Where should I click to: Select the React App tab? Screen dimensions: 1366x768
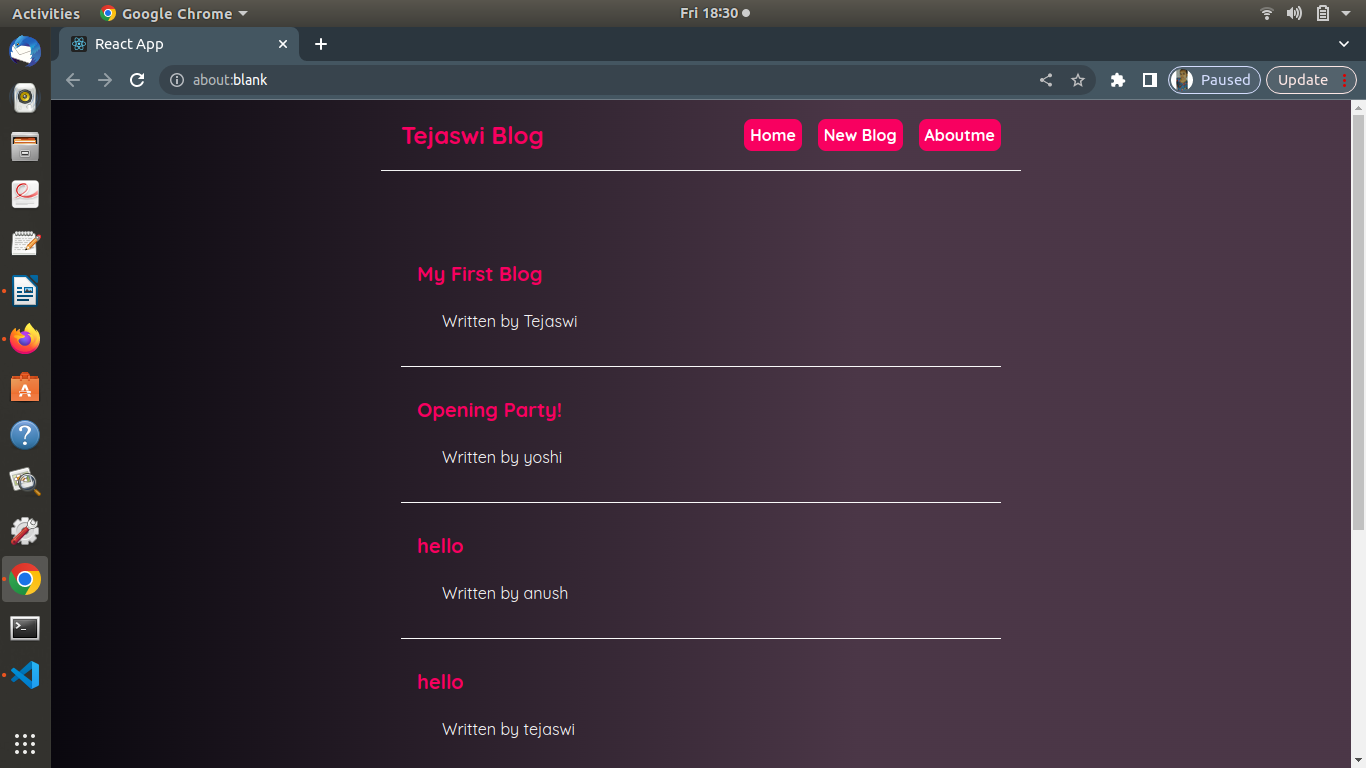click(x=170, y=44)
